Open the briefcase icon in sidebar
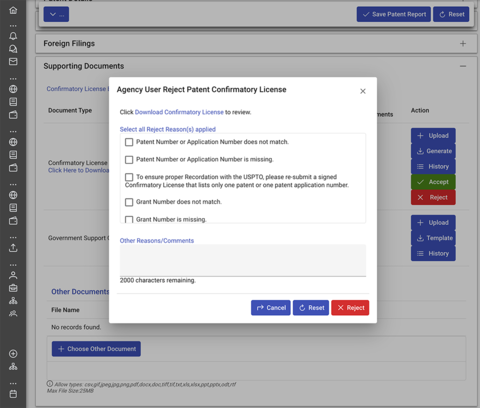 click(x=13, y=288)
